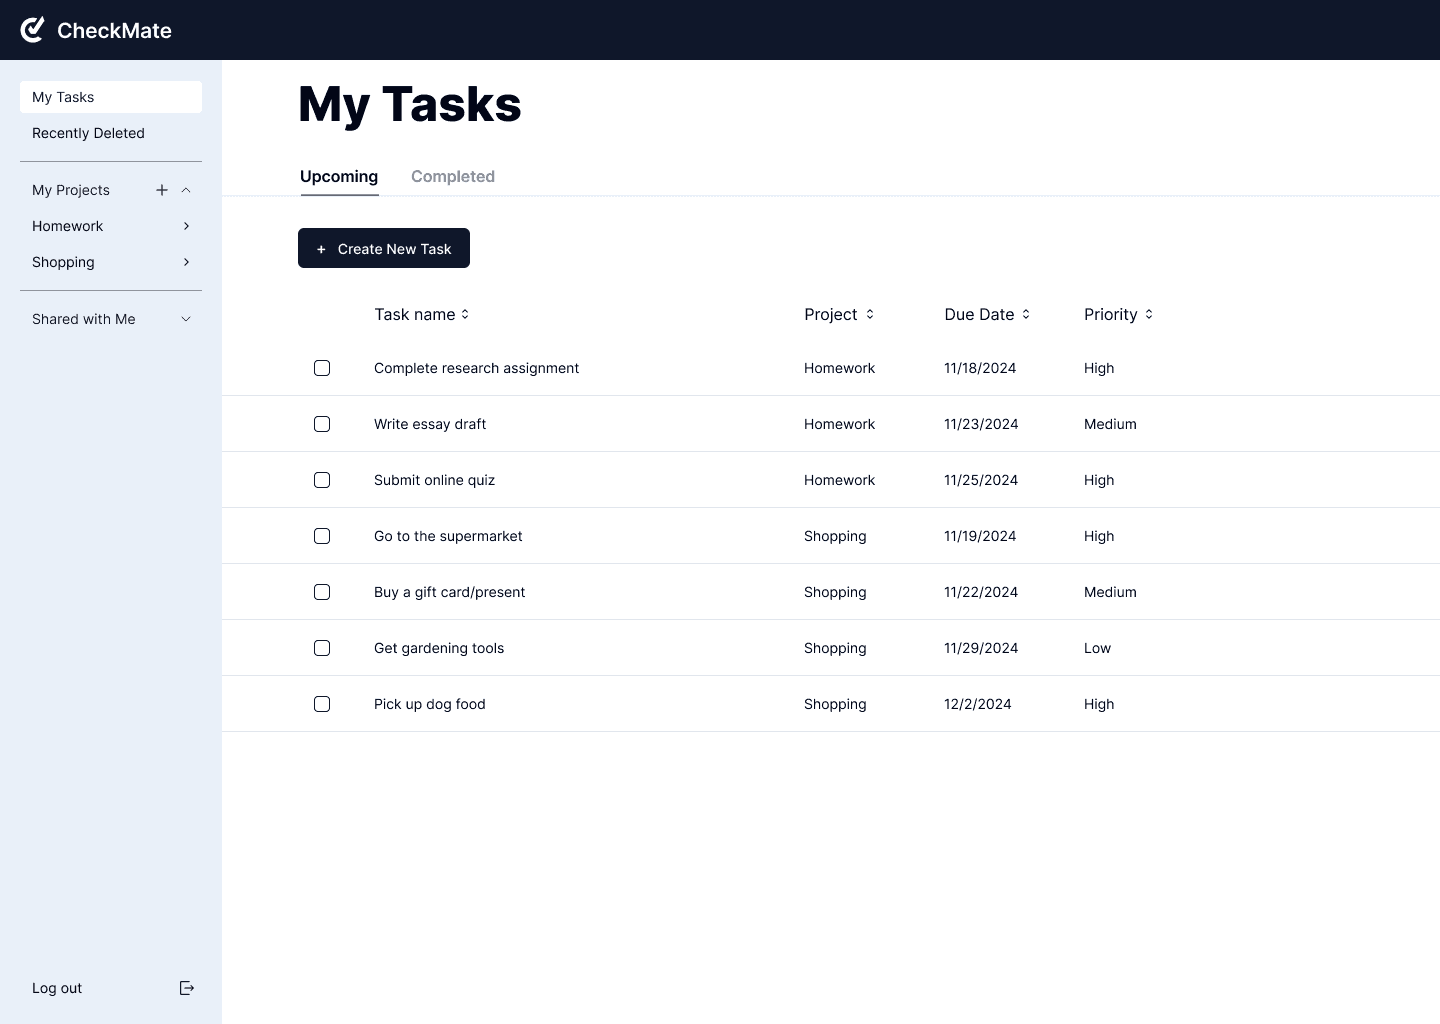Click the 11/23/2024 due date
The width and height of the screenshot is (1440, 1024).
click(981, 424)
